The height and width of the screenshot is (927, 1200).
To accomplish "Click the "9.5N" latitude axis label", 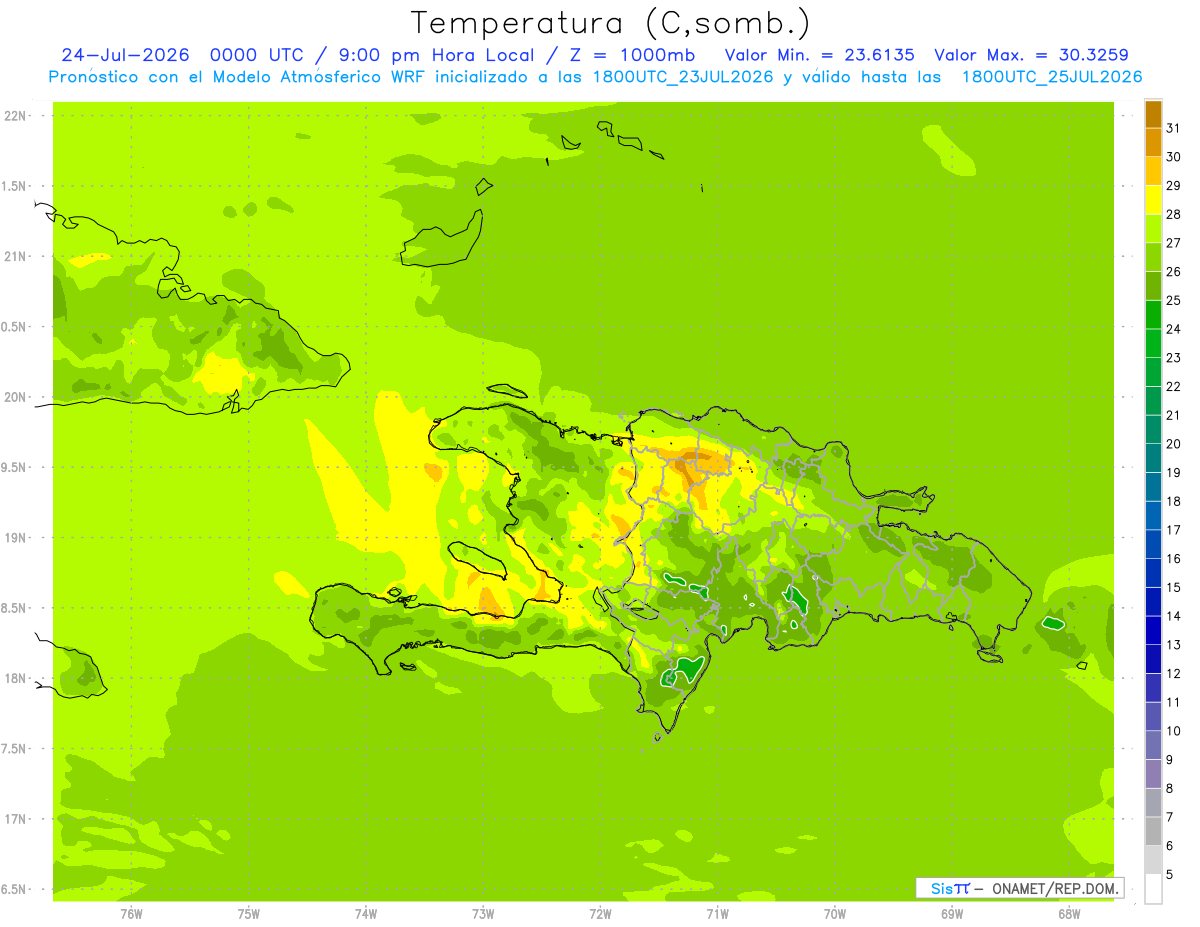I will [15, 467].
